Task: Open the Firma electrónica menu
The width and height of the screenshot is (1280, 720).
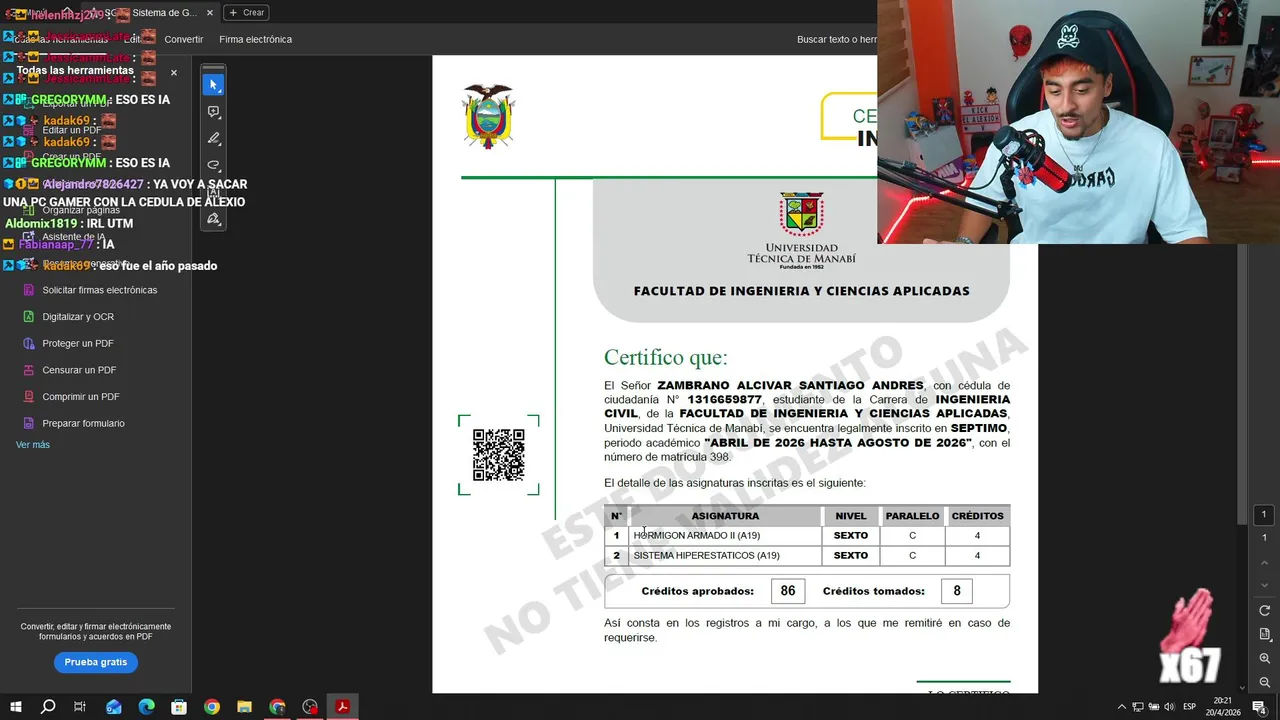Action: (256, 39)
